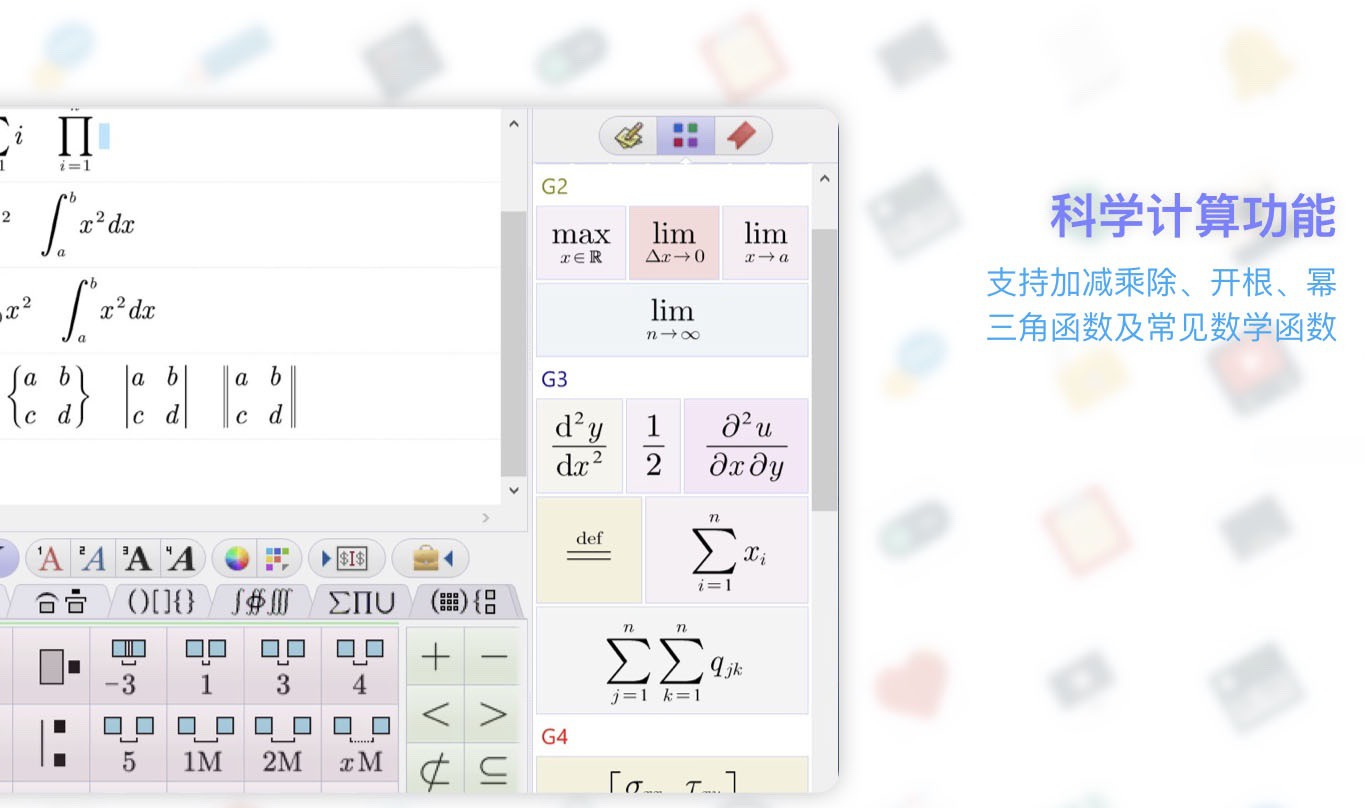Insert the -3 spacing template
Viewport: 1365px width, 808px height.
[128, 666]
